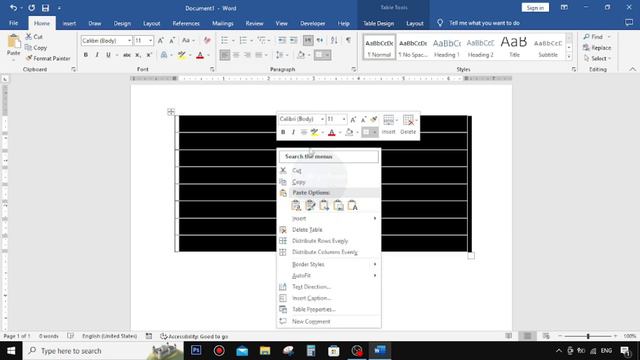The height and width of the screenshot is (360, 640).
Task: Click the Search the menus field
Action: (x=329, y=156)
